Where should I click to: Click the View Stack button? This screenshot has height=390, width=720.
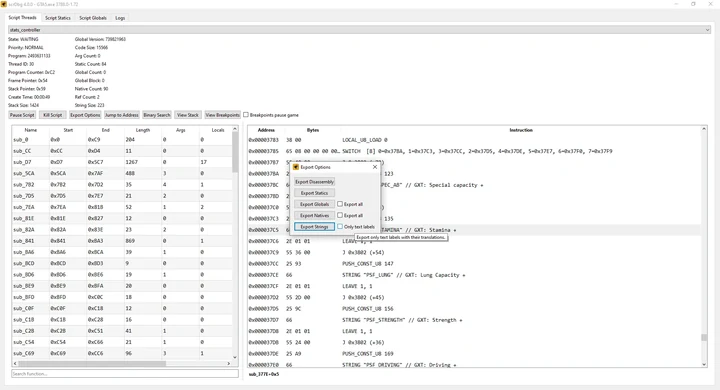[x=188, y=115]
